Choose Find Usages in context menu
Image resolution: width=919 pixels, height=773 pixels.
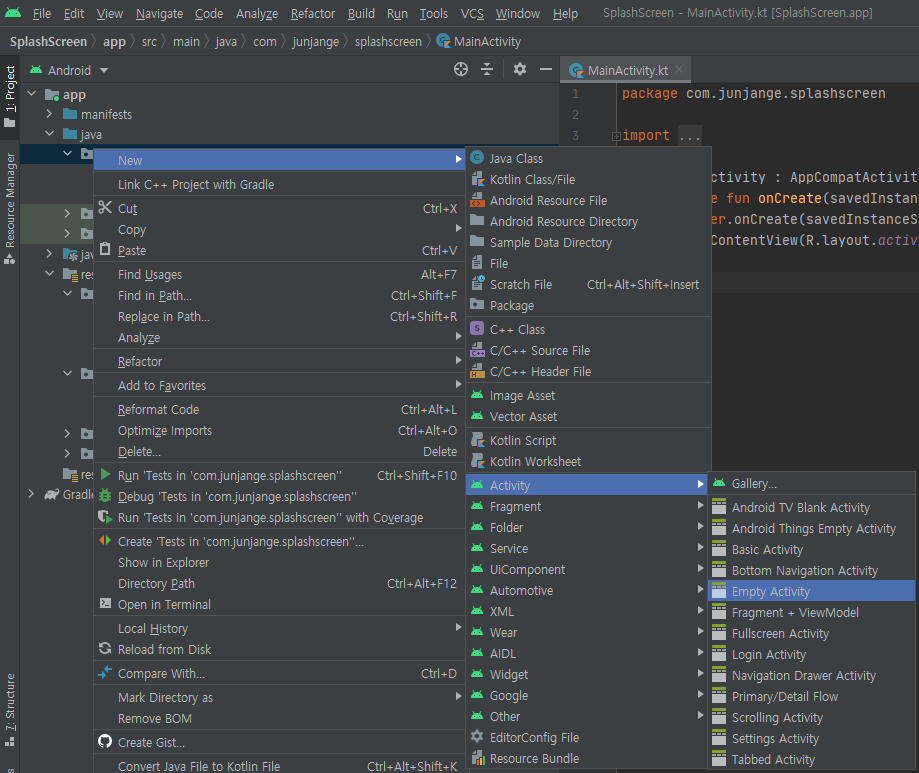(279, 274)
